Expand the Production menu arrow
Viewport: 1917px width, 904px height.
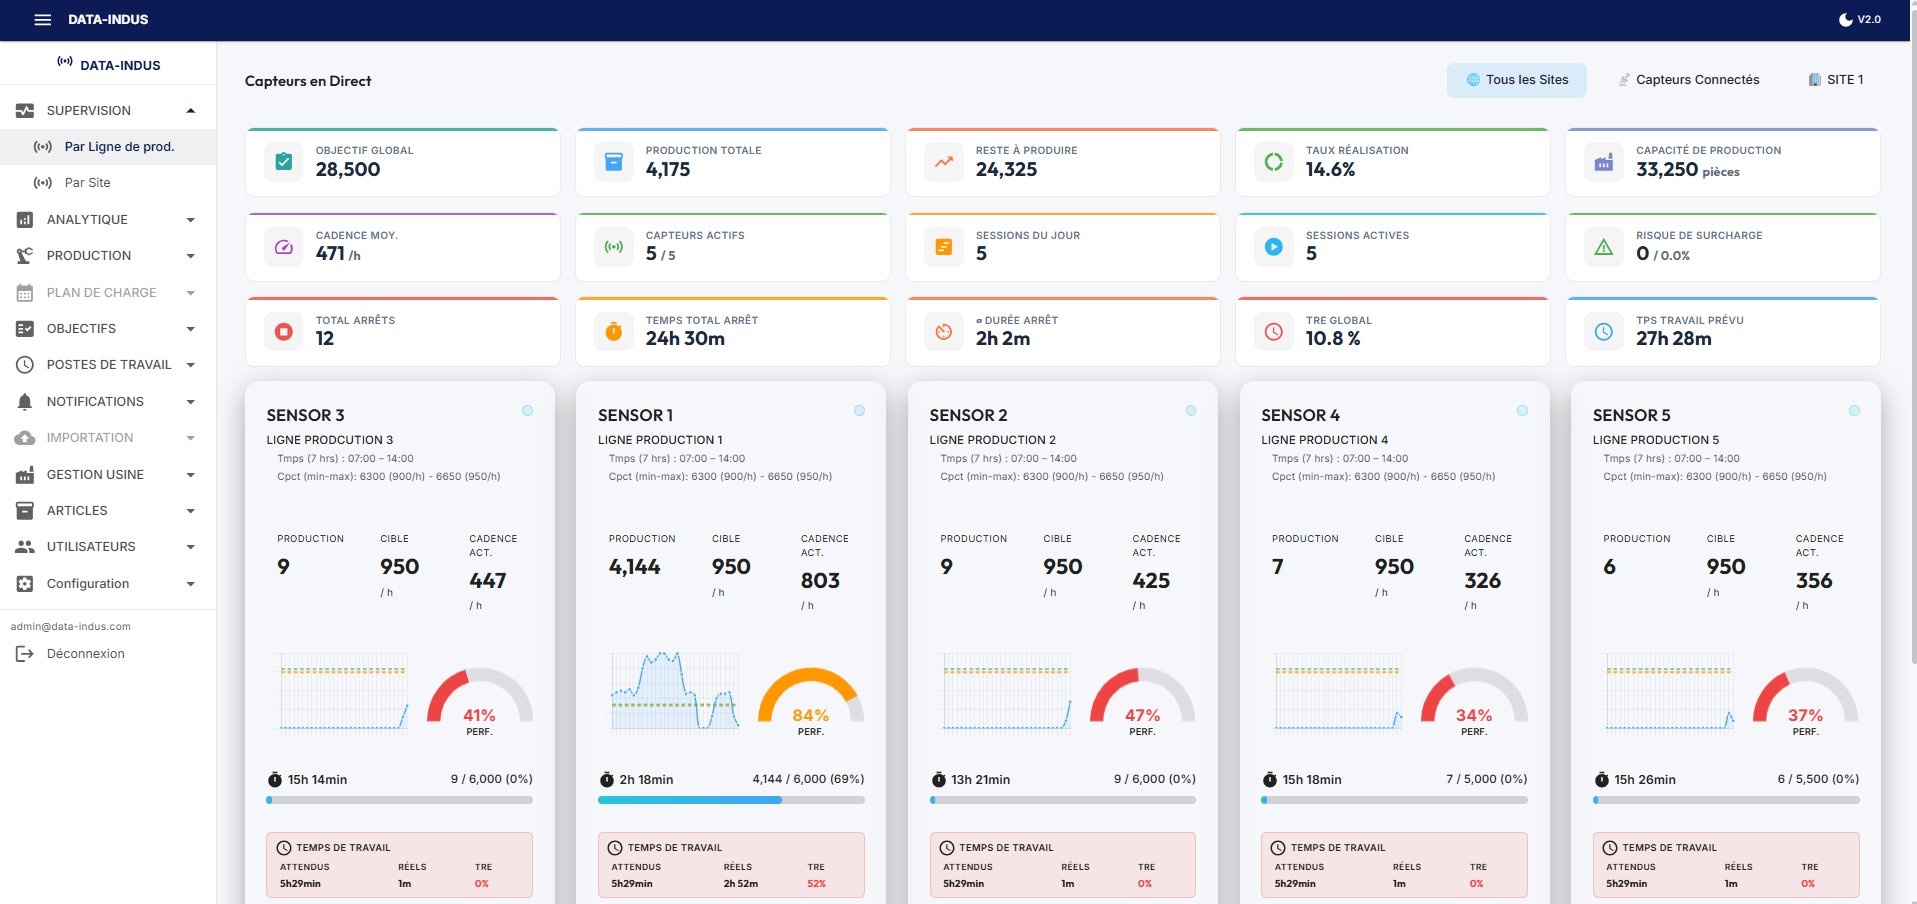tap(190, 256)
